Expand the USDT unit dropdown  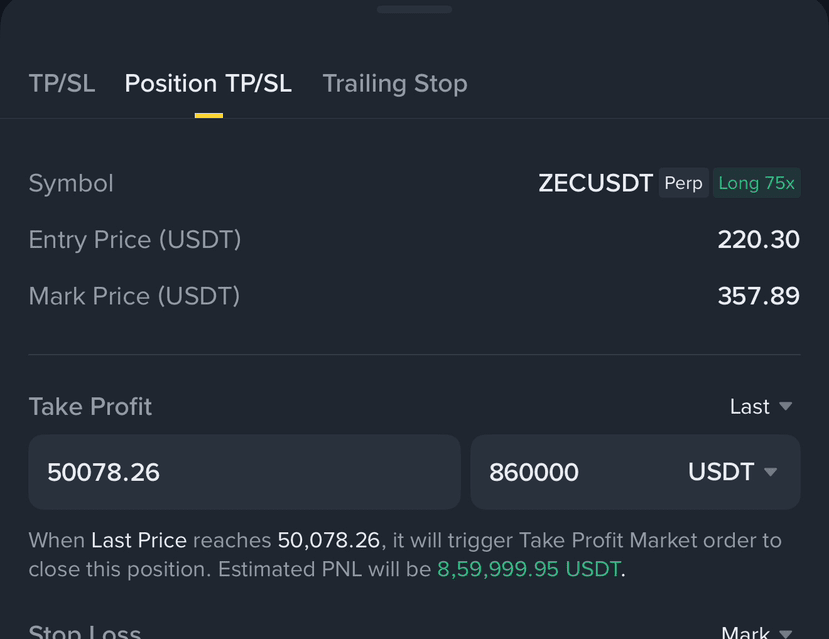coord(732,472)
